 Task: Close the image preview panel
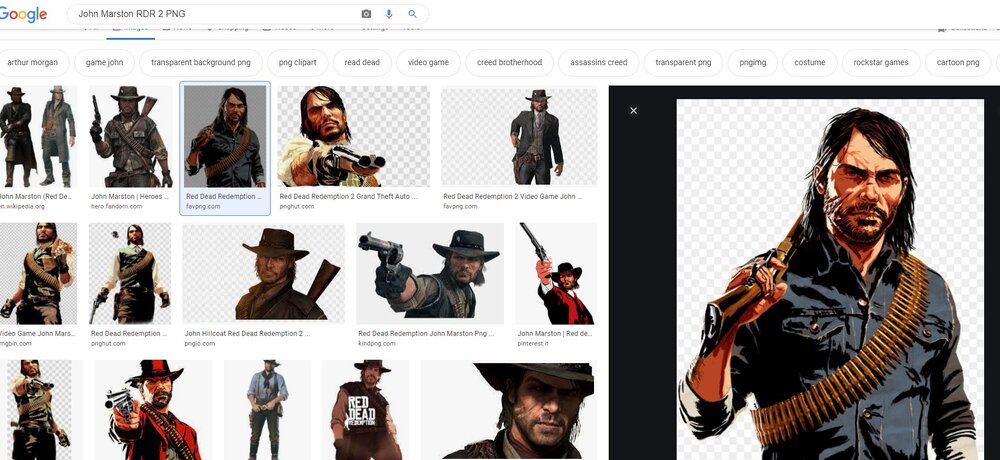pos(633,110)
